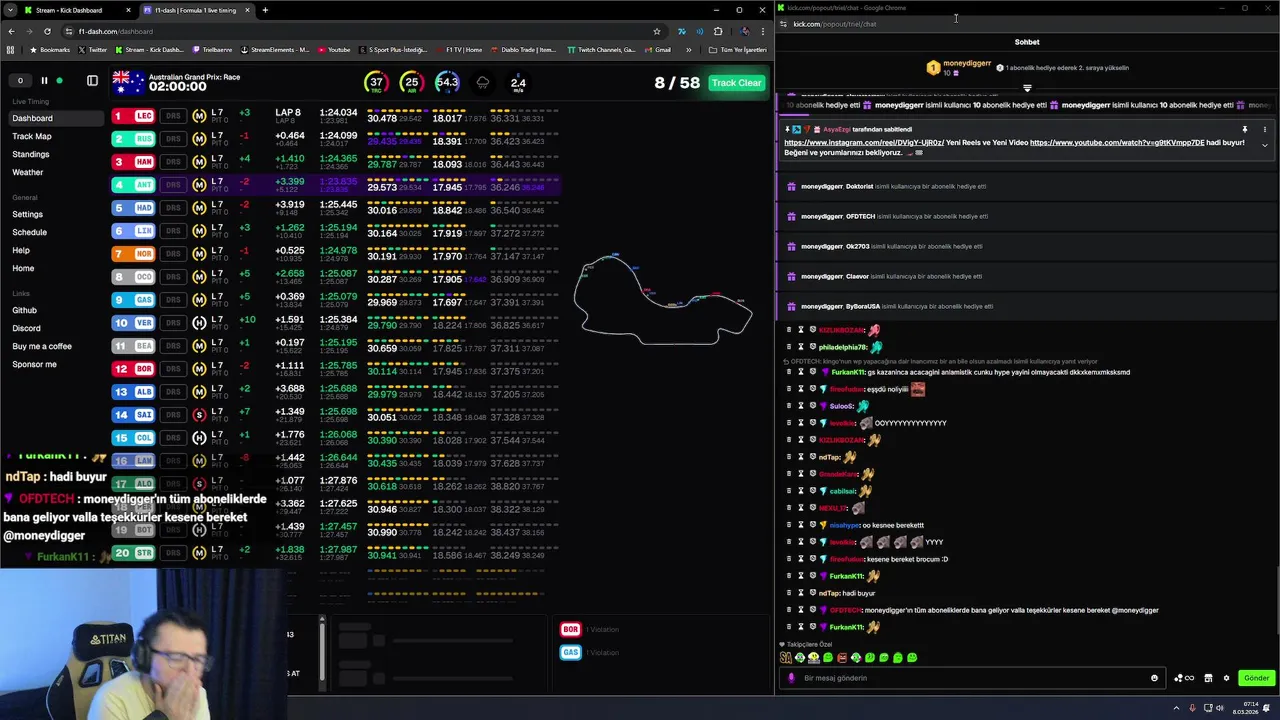1280x720 pixels.
Task: Reload the f1-dash page
Action: pos(46,31)
